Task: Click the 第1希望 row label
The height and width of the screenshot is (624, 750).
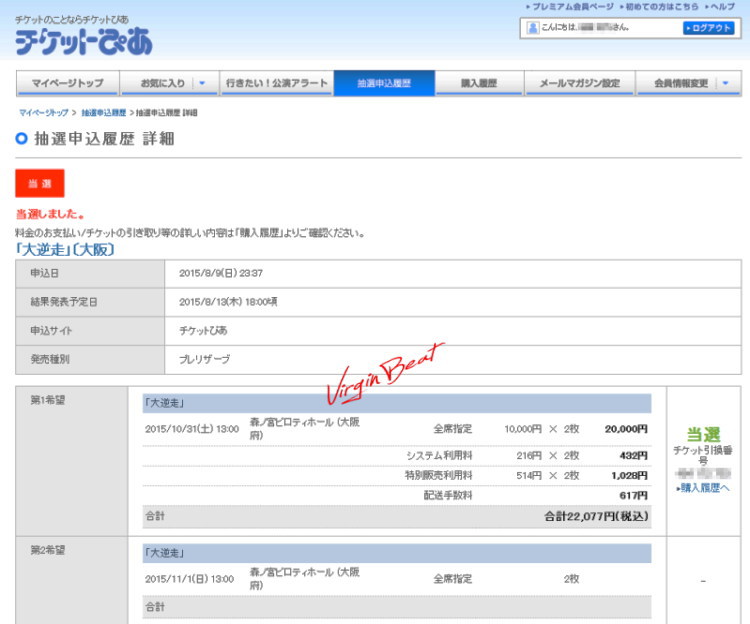Action: [x=48, y=400]
